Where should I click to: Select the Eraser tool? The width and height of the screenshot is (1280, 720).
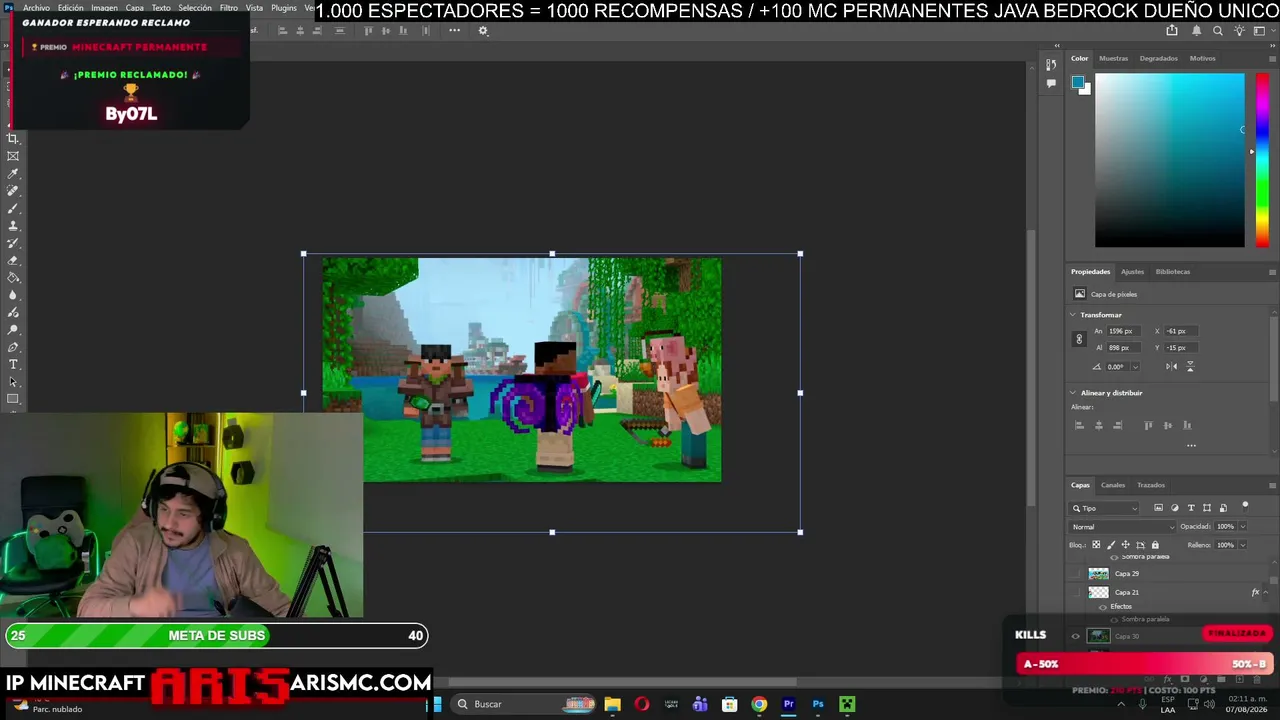[13, 261]
